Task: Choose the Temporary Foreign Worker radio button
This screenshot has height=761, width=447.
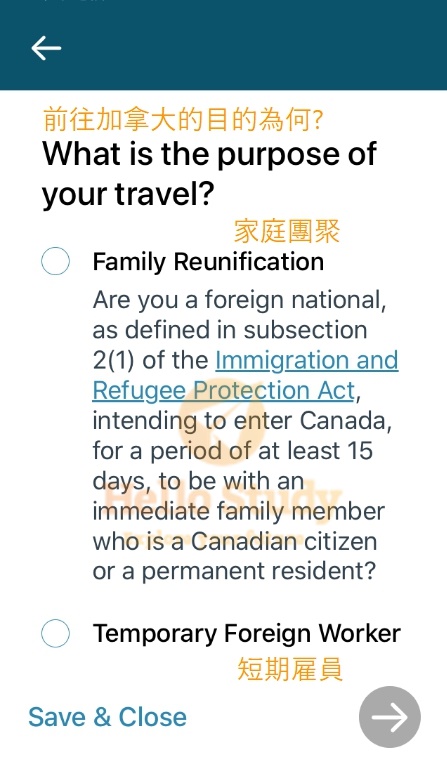Action: [55, 633]
